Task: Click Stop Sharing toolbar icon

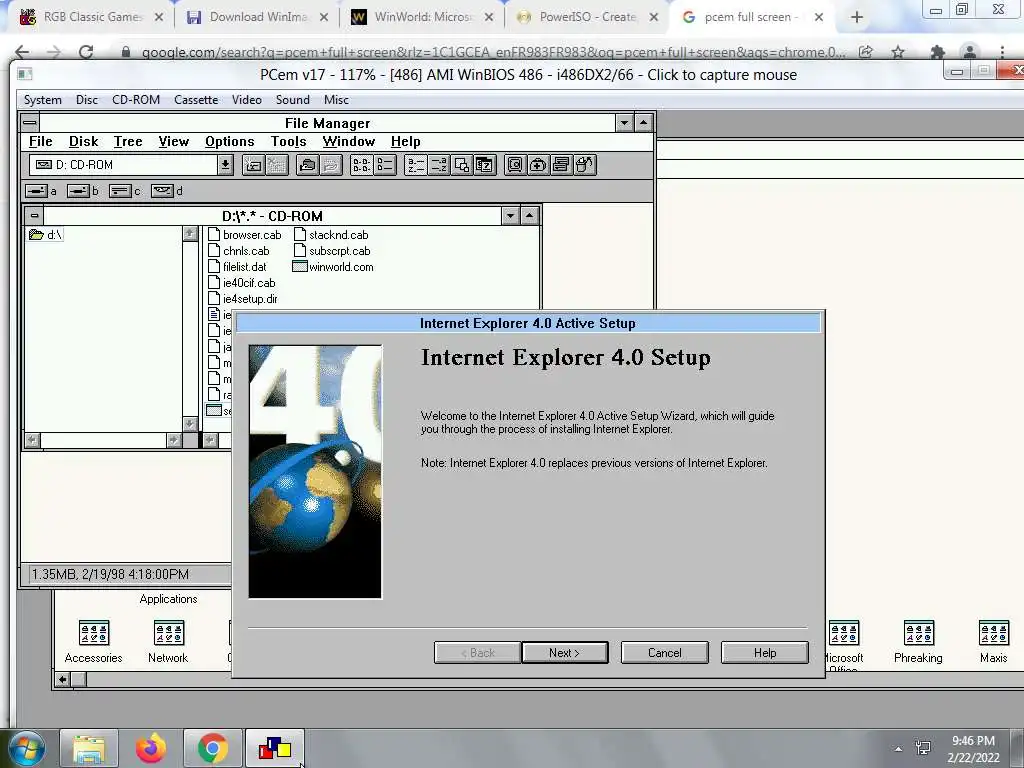Action: pos(330,165)
